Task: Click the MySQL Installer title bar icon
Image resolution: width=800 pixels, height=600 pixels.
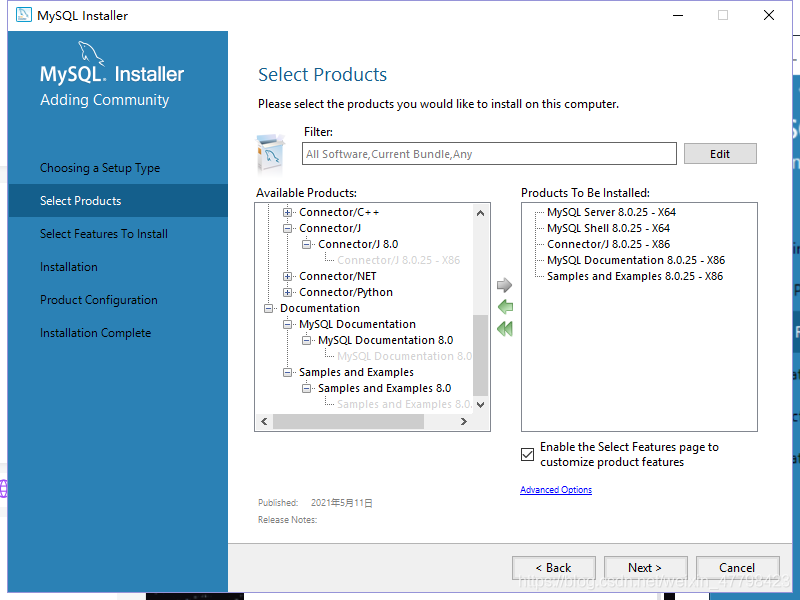Action: point(23,15)
